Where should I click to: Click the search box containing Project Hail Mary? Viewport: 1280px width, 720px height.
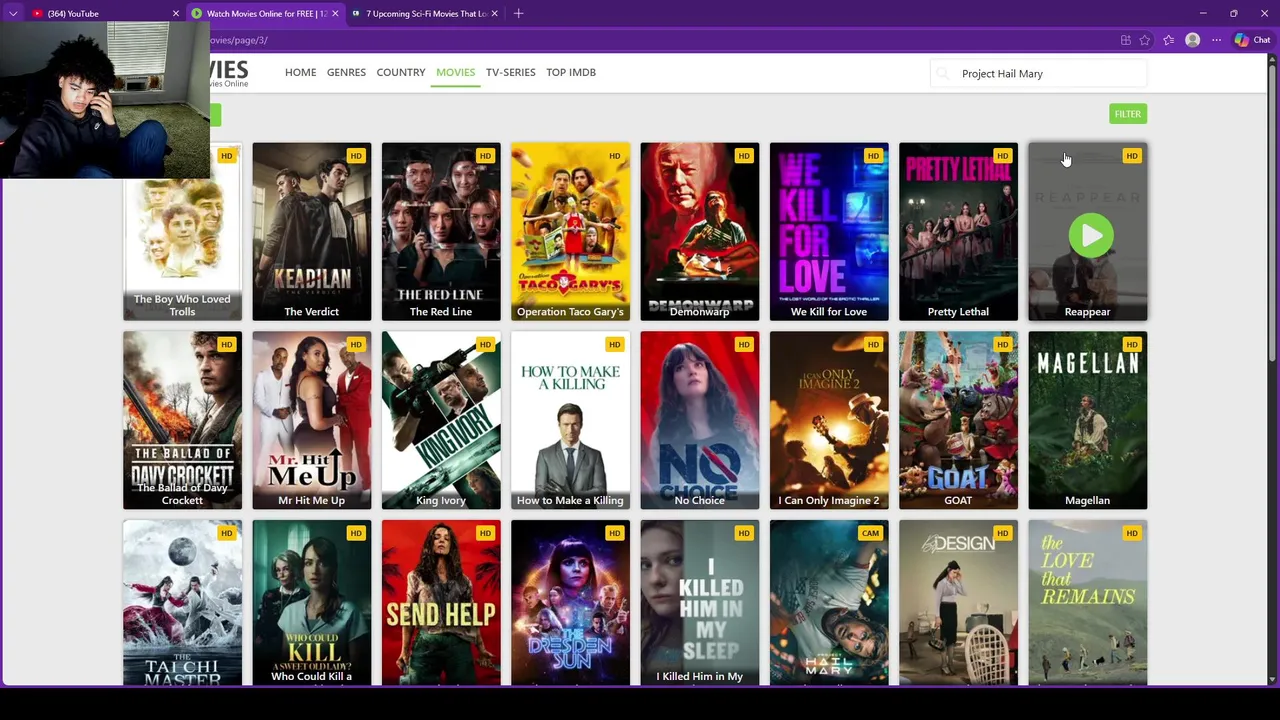click(x=1039, y=73)
